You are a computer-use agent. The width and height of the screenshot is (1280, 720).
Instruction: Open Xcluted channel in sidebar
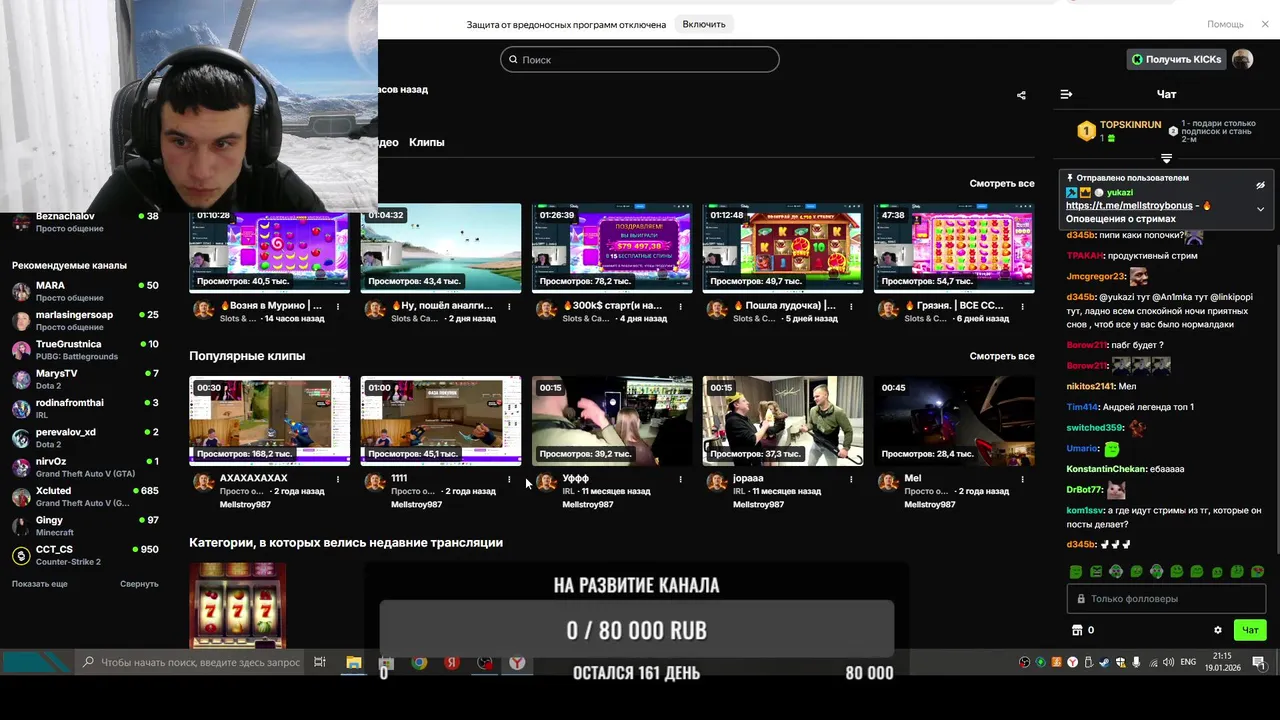pyautogui.click(x=85, y=497)
